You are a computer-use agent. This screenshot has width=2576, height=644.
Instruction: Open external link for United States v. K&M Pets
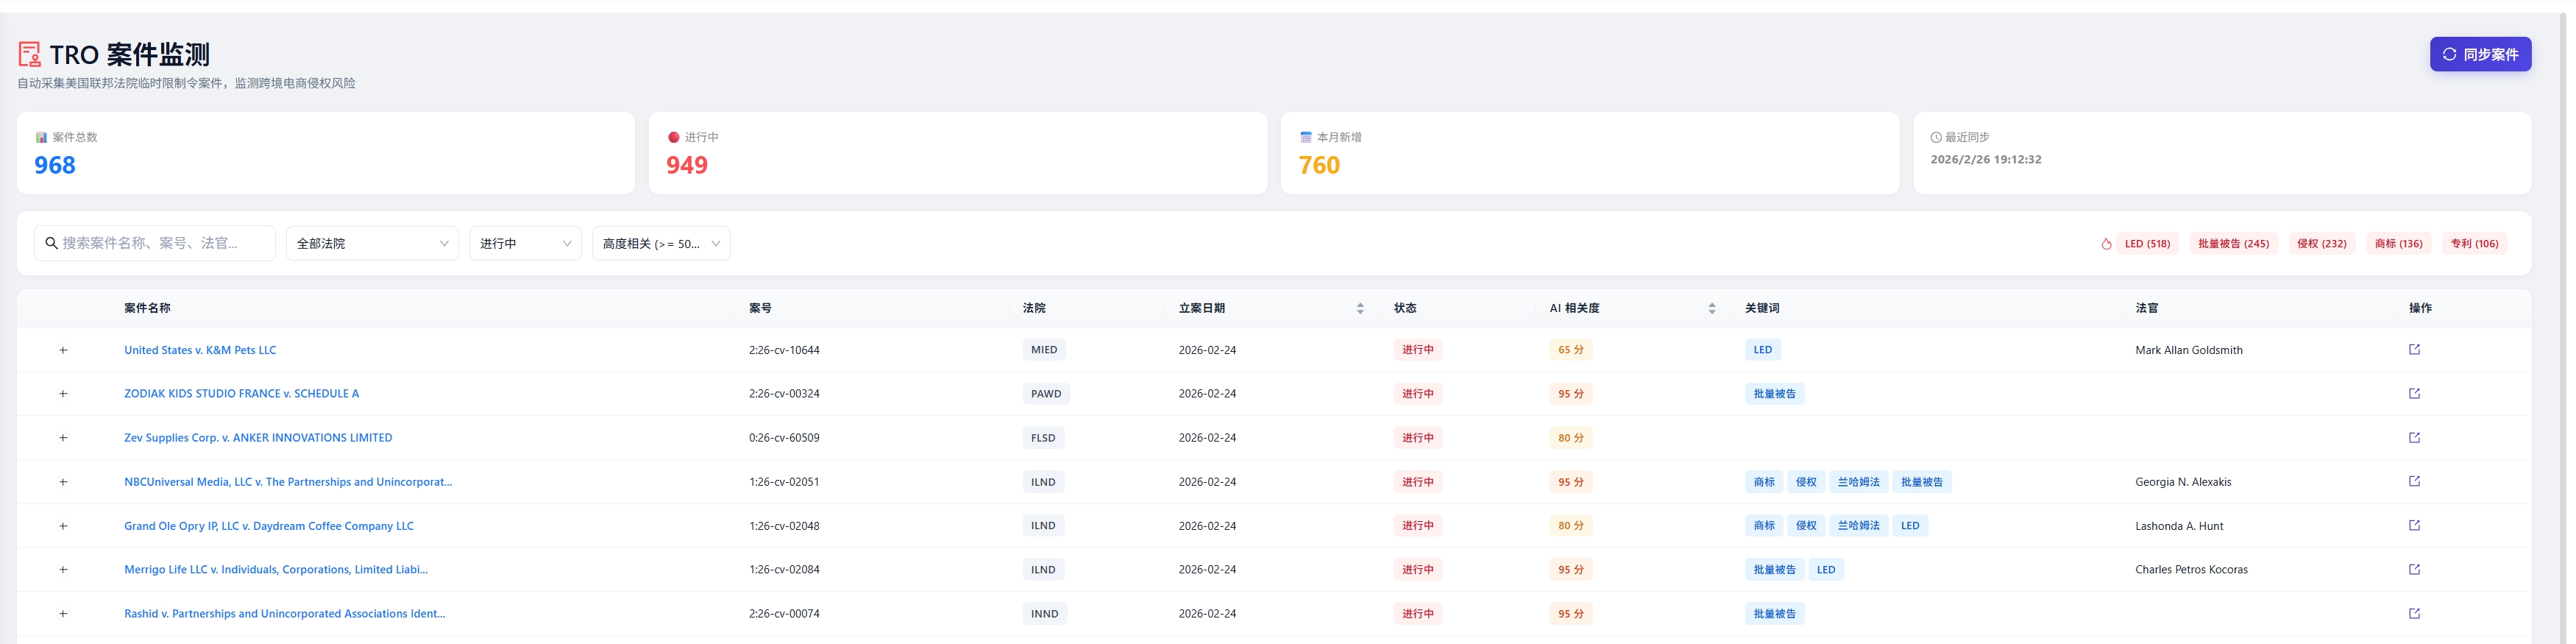pos(2413,350)
